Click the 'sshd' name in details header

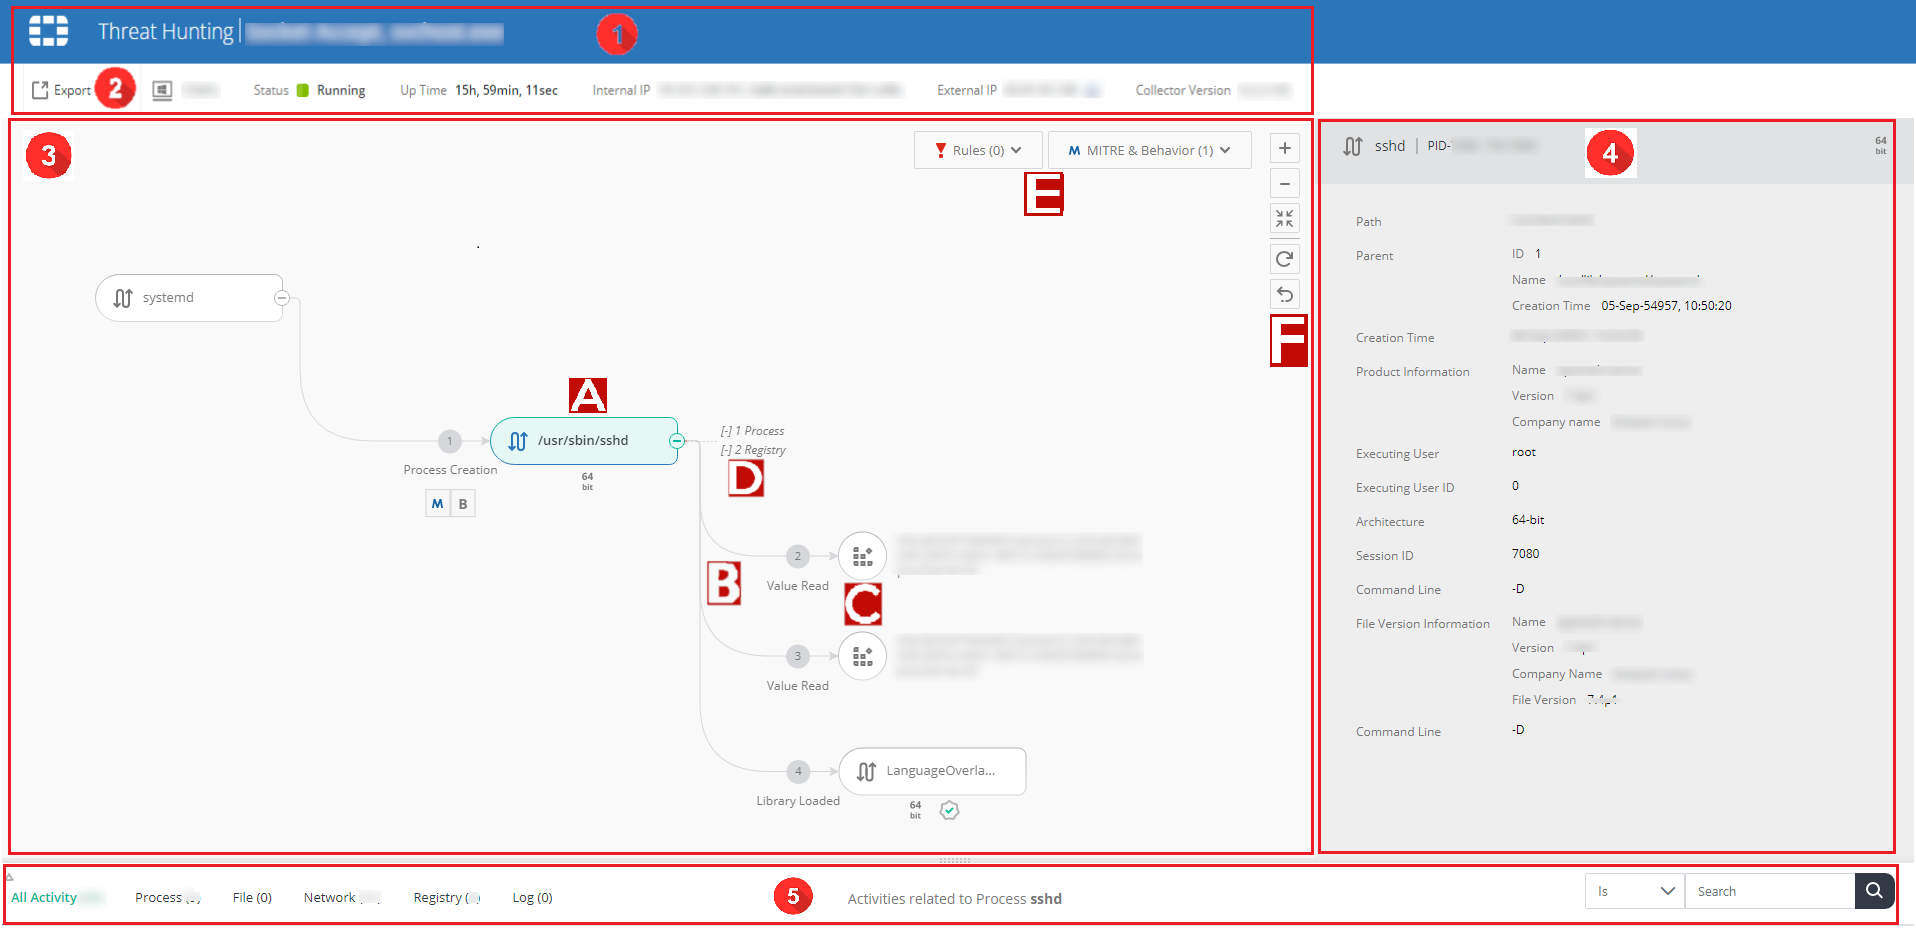tap(1390, 146)
